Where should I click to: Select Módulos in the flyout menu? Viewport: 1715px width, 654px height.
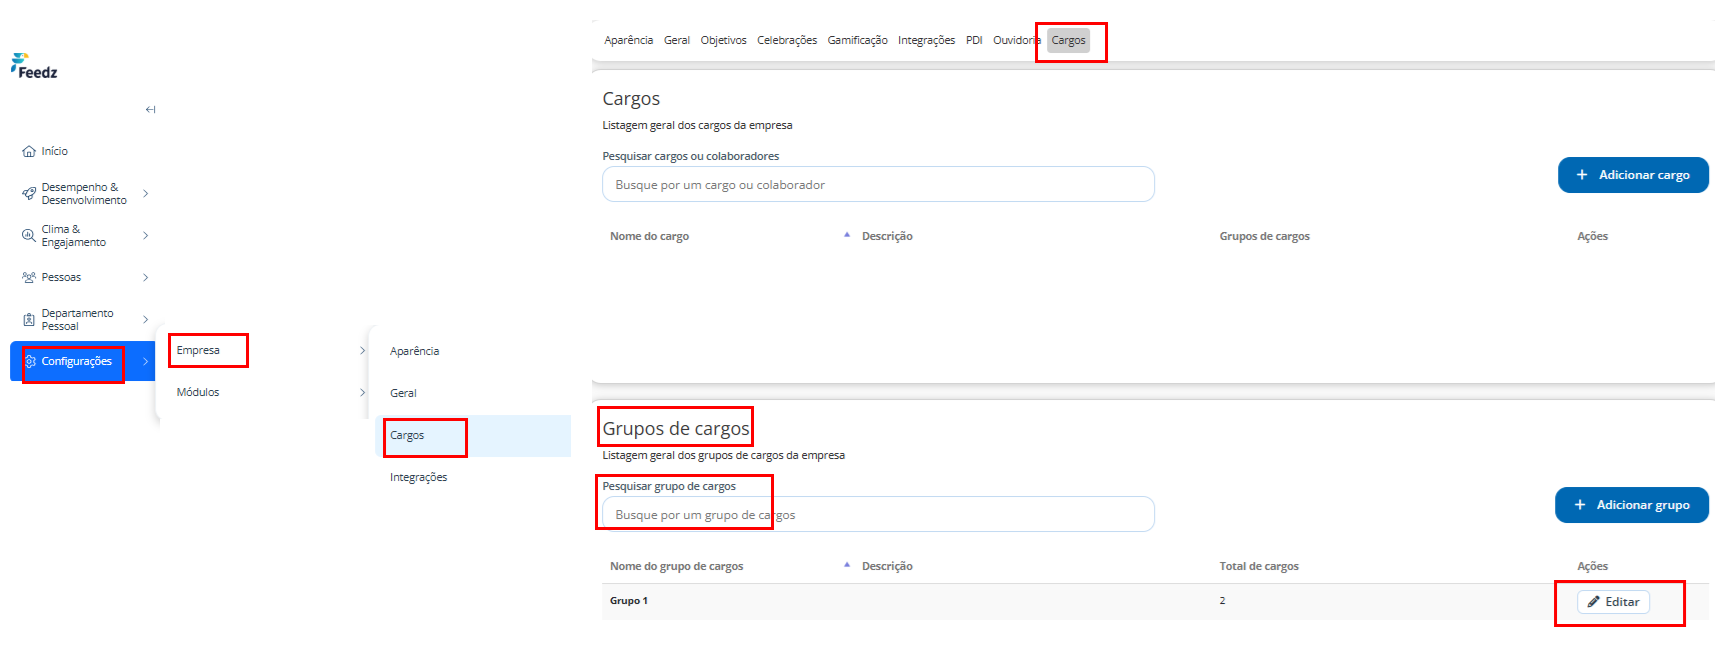click(198, 392)
